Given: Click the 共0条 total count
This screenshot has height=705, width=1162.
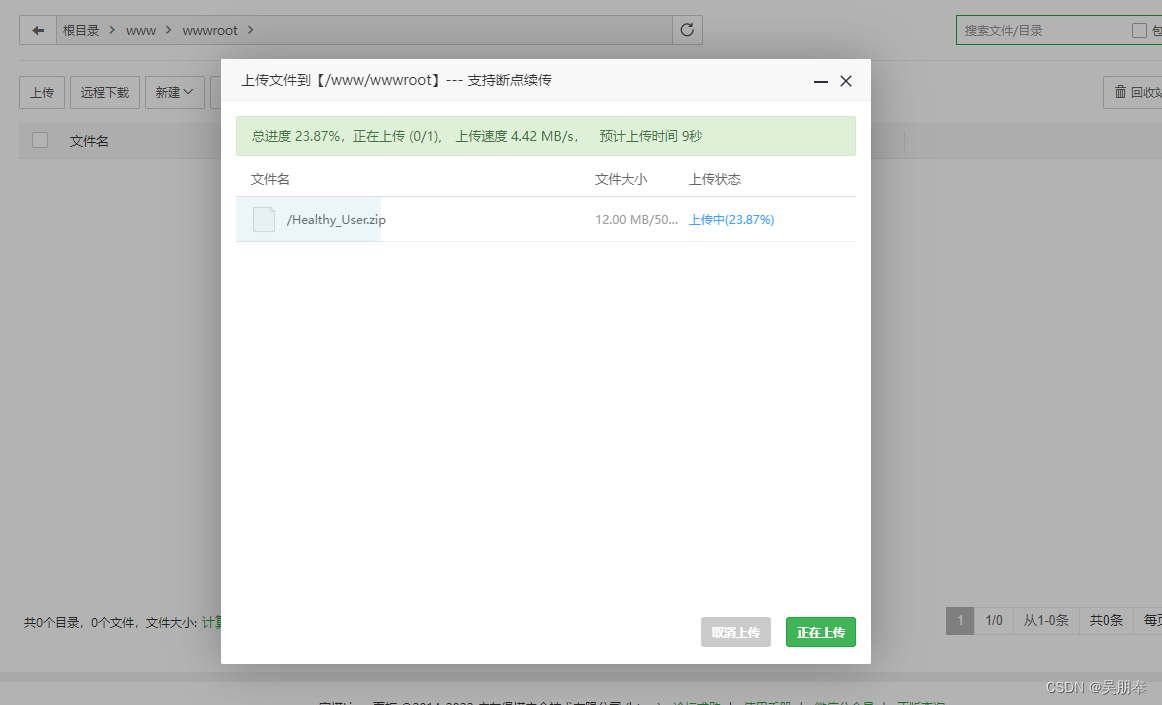Looking at the screenshot, I should (x=1106, y=620).
